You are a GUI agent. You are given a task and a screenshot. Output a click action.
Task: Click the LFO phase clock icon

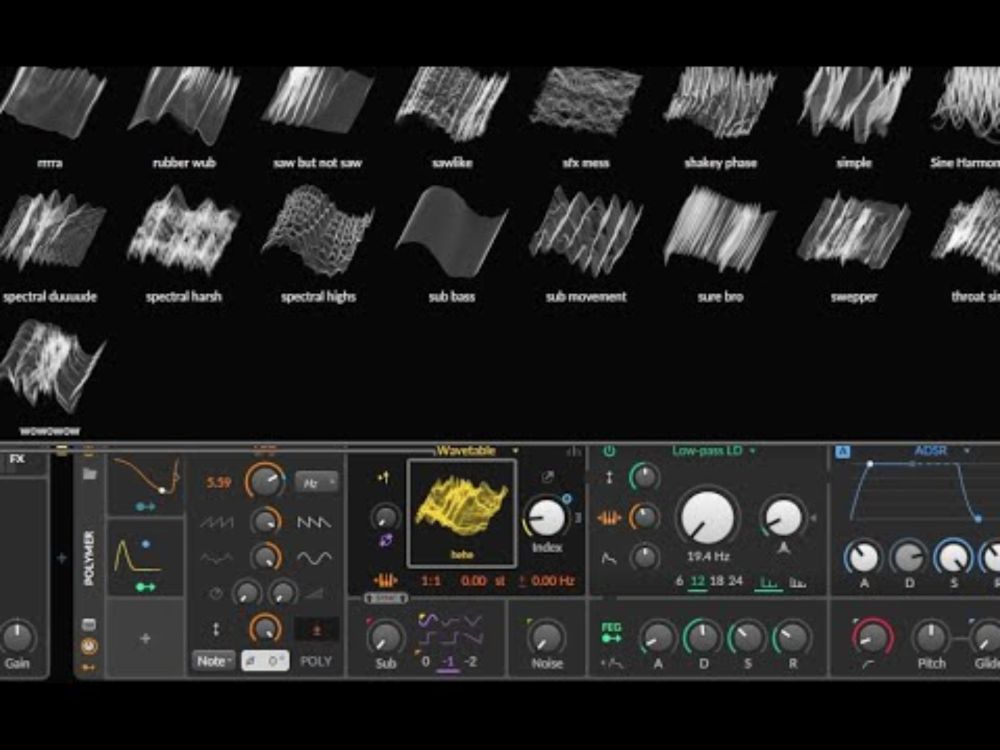(x=216, y=594)
